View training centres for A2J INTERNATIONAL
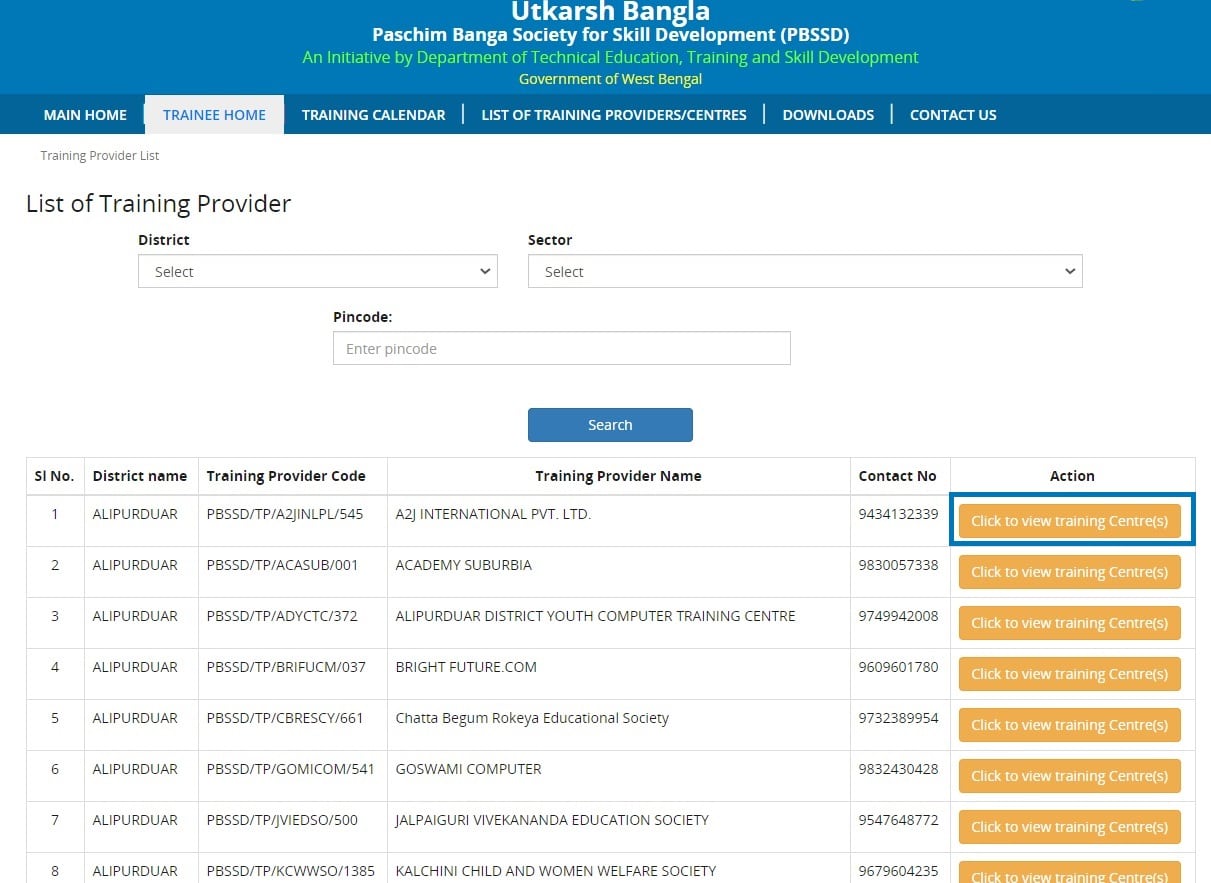 (x=1069, y=521)
